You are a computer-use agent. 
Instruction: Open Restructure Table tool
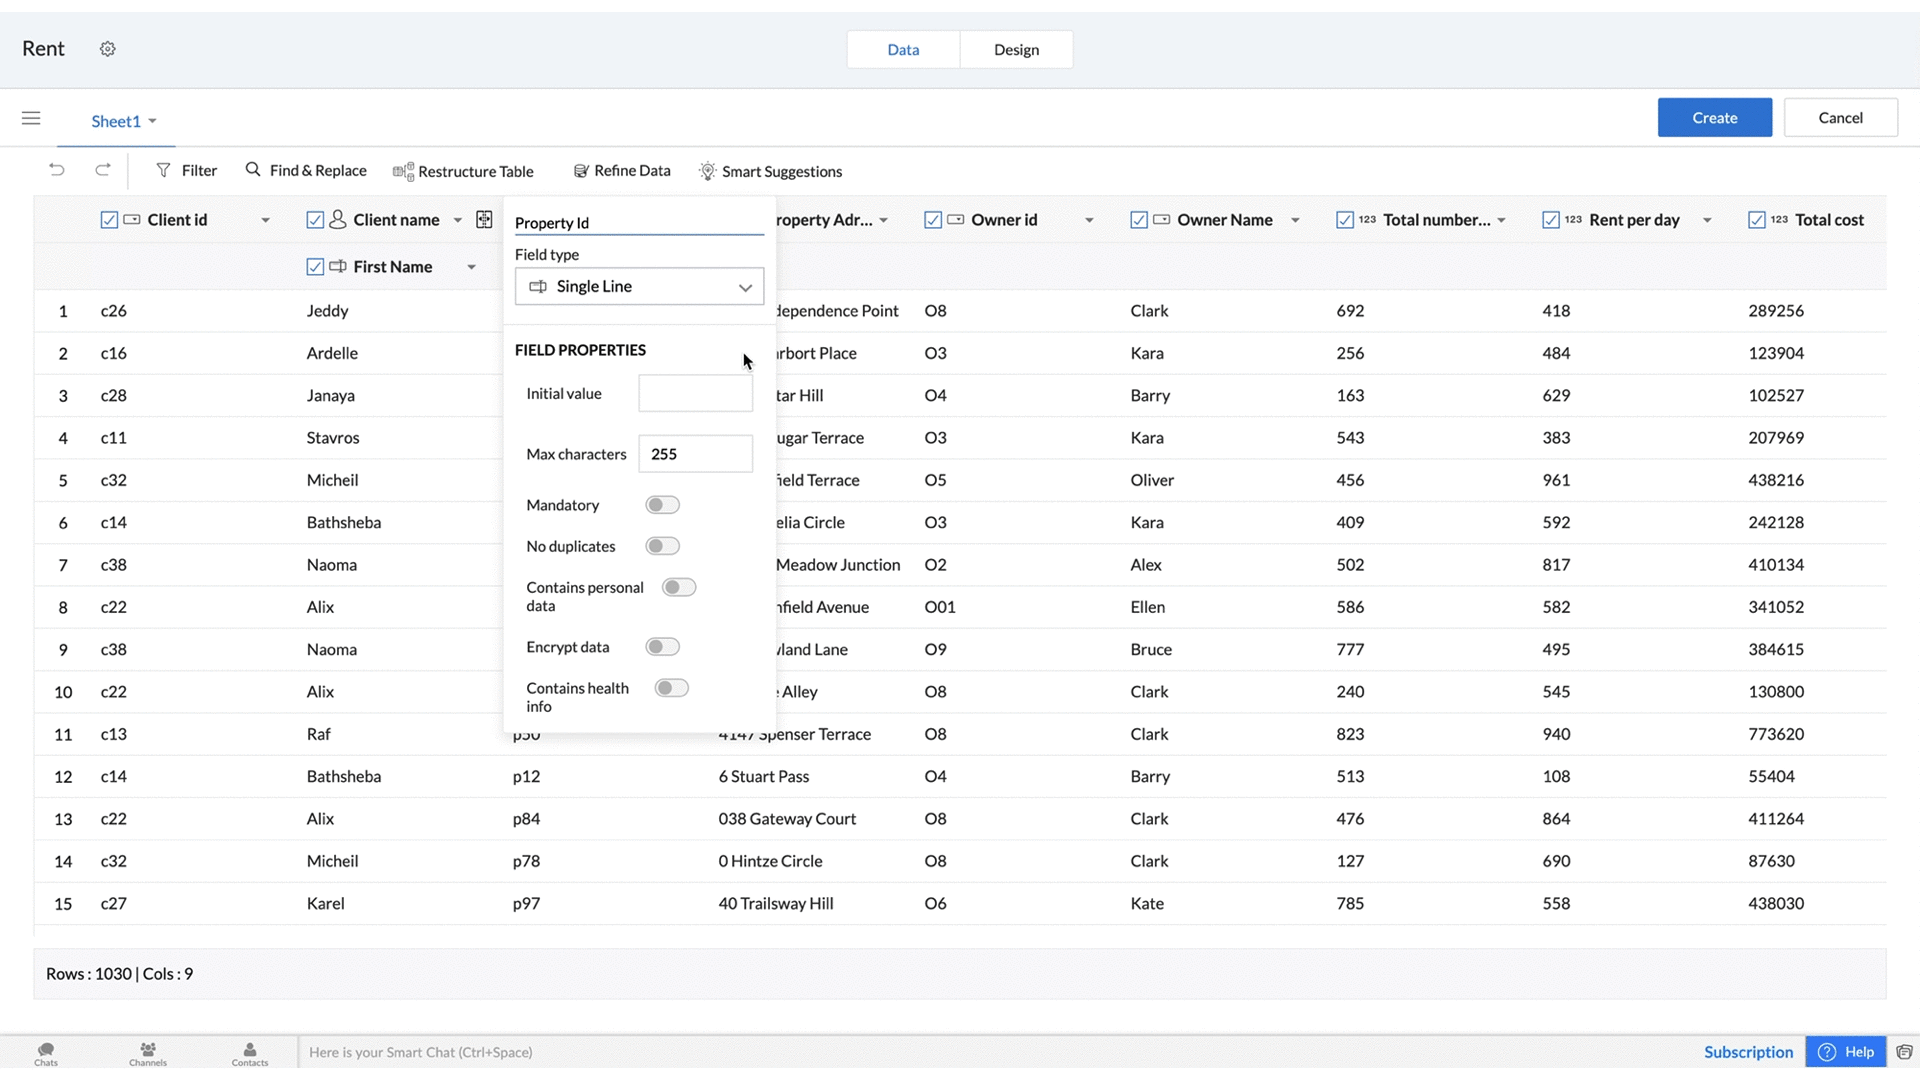pos(463,172)
